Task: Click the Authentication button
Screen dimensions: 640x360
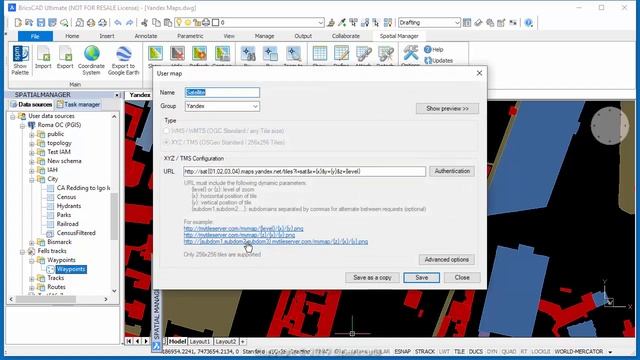Action: pos(452,171)
